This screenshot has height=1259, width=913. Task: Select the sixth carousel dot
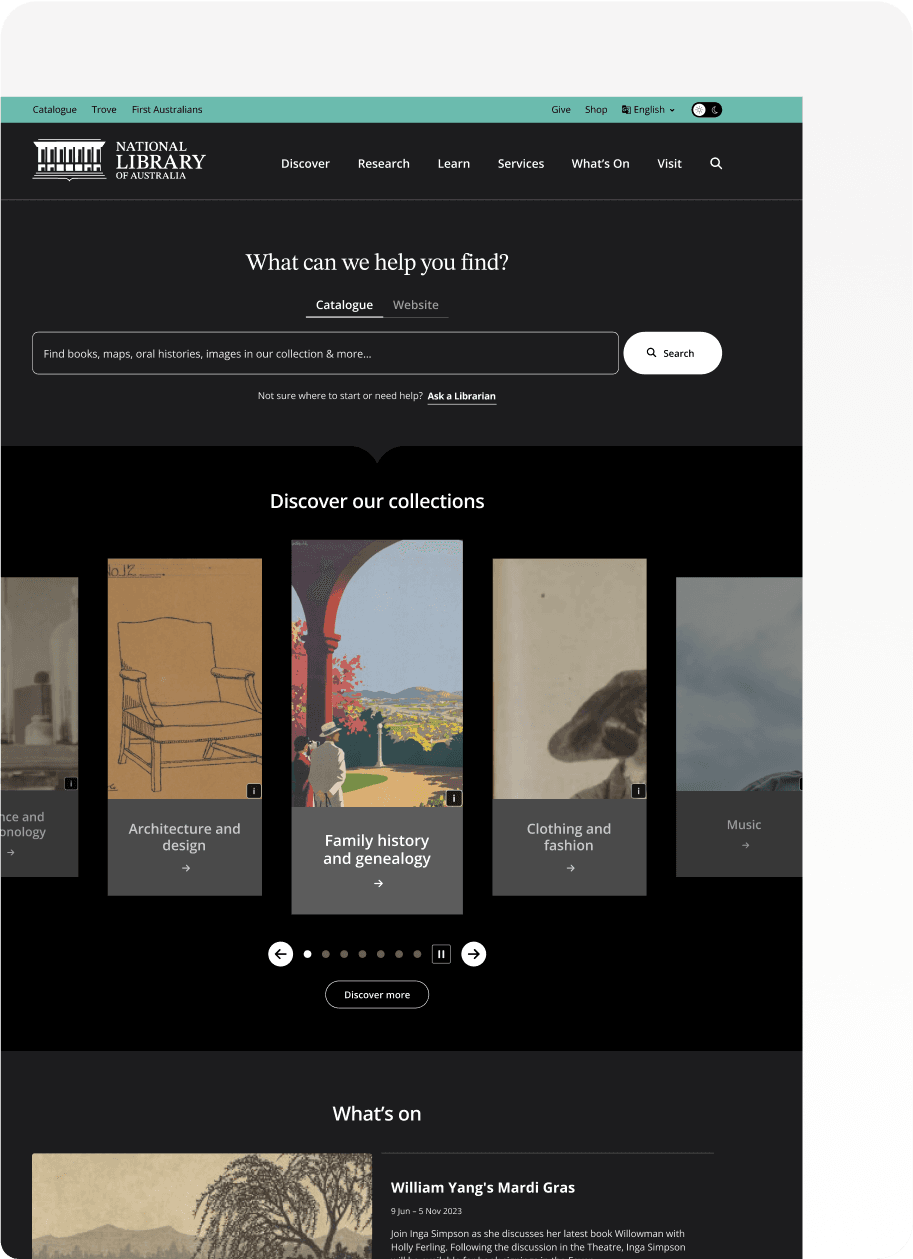click(399, 954)
